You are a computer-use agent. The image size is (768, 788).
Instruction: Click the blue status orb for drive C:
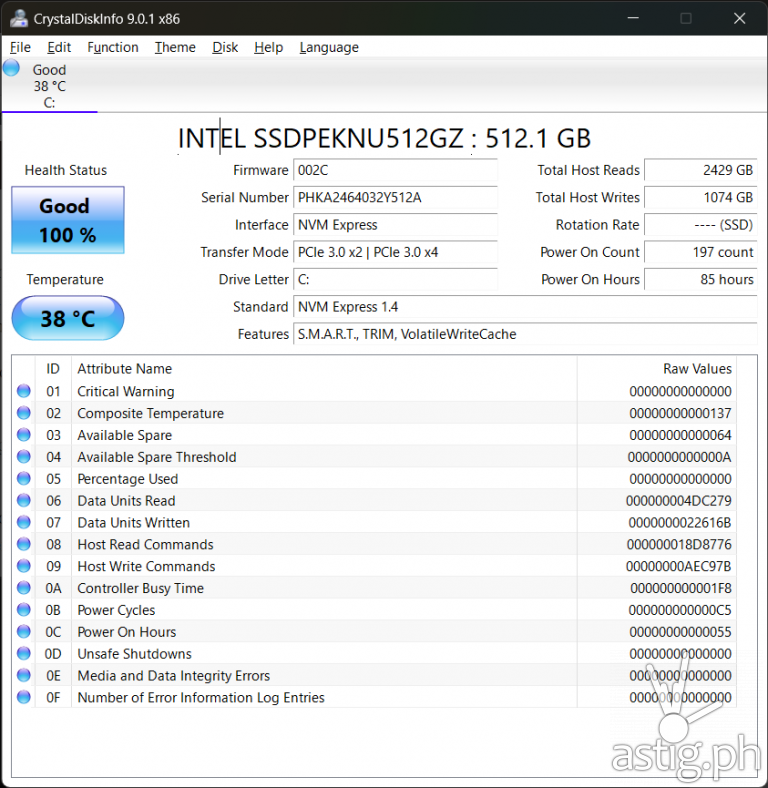coord(11,68)
